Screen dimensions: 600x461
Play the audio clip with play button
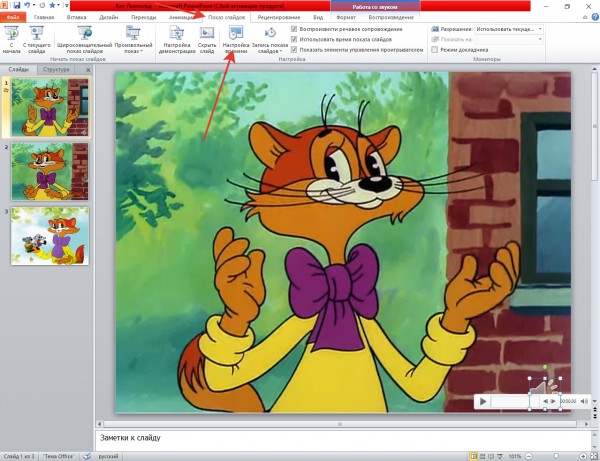coord(483,401)
